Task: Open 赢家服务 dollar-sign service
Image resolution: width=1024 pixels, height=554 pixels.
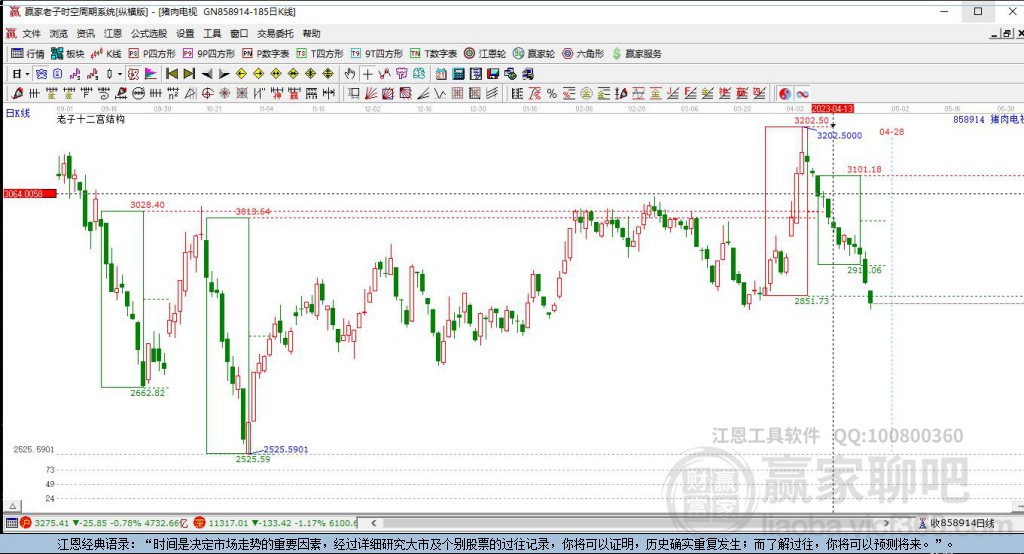Action: [x=637, y=54]
